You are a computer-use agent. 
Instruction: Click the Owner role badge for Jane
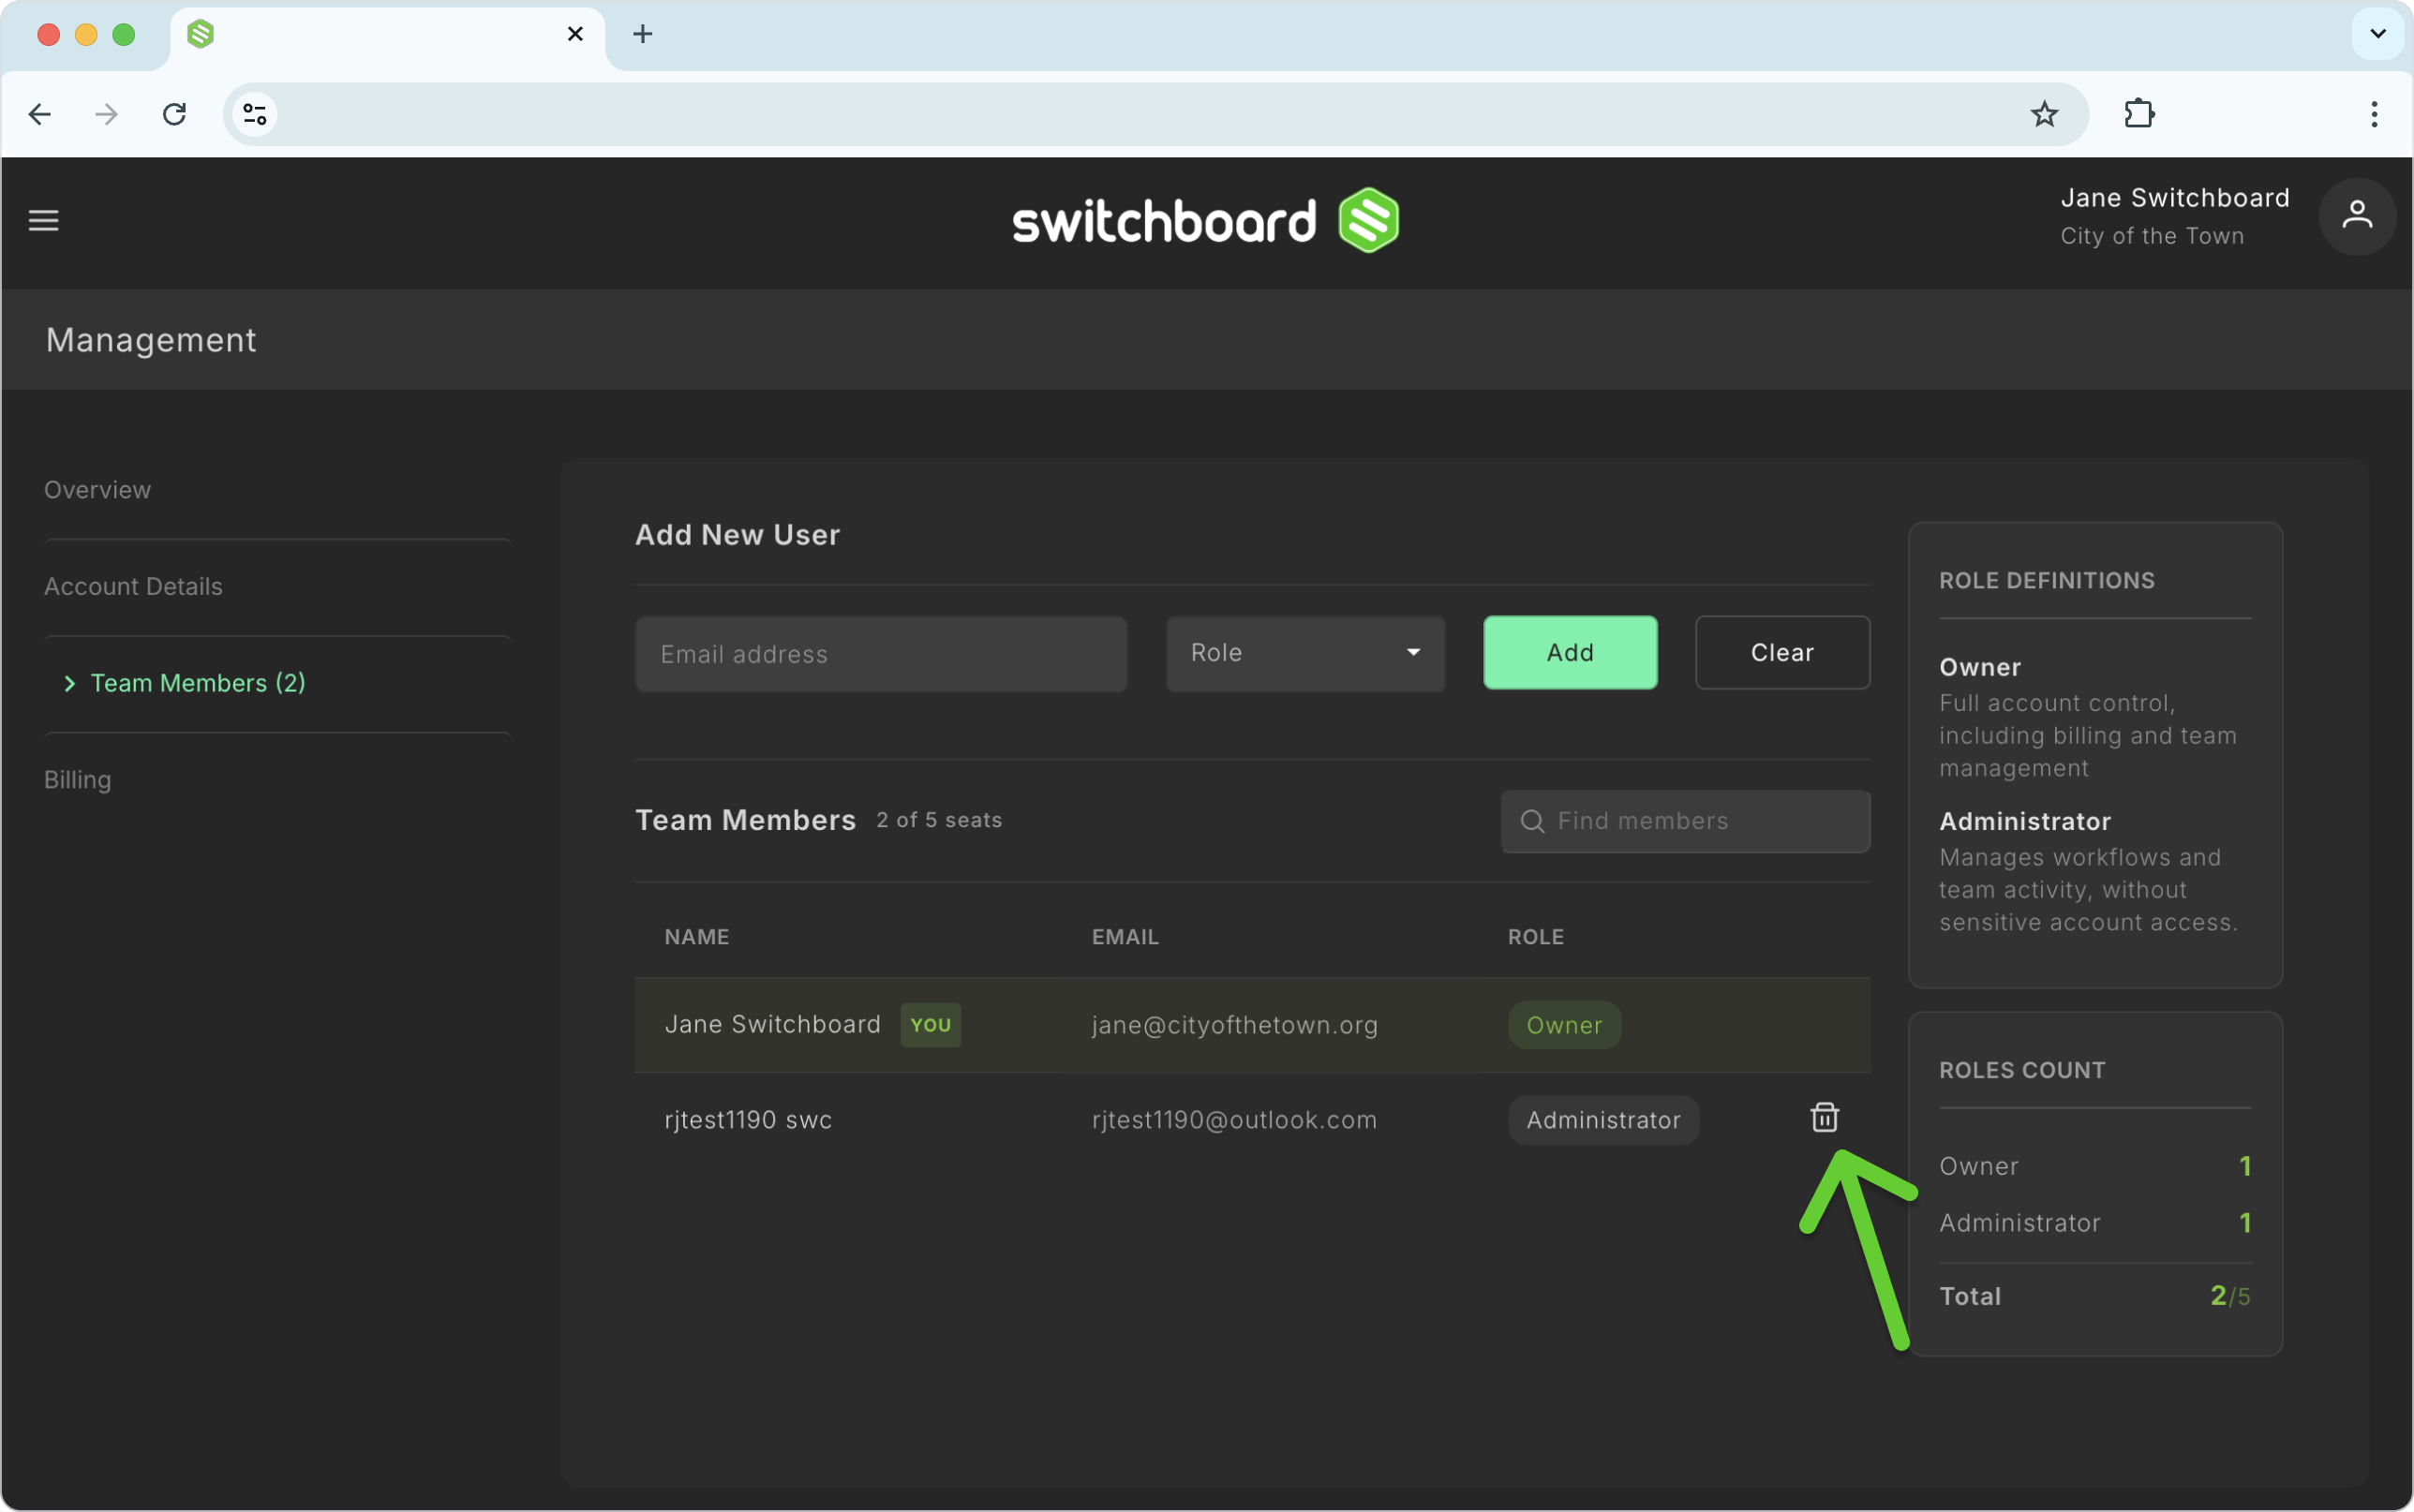[x=1564, y=1025]
